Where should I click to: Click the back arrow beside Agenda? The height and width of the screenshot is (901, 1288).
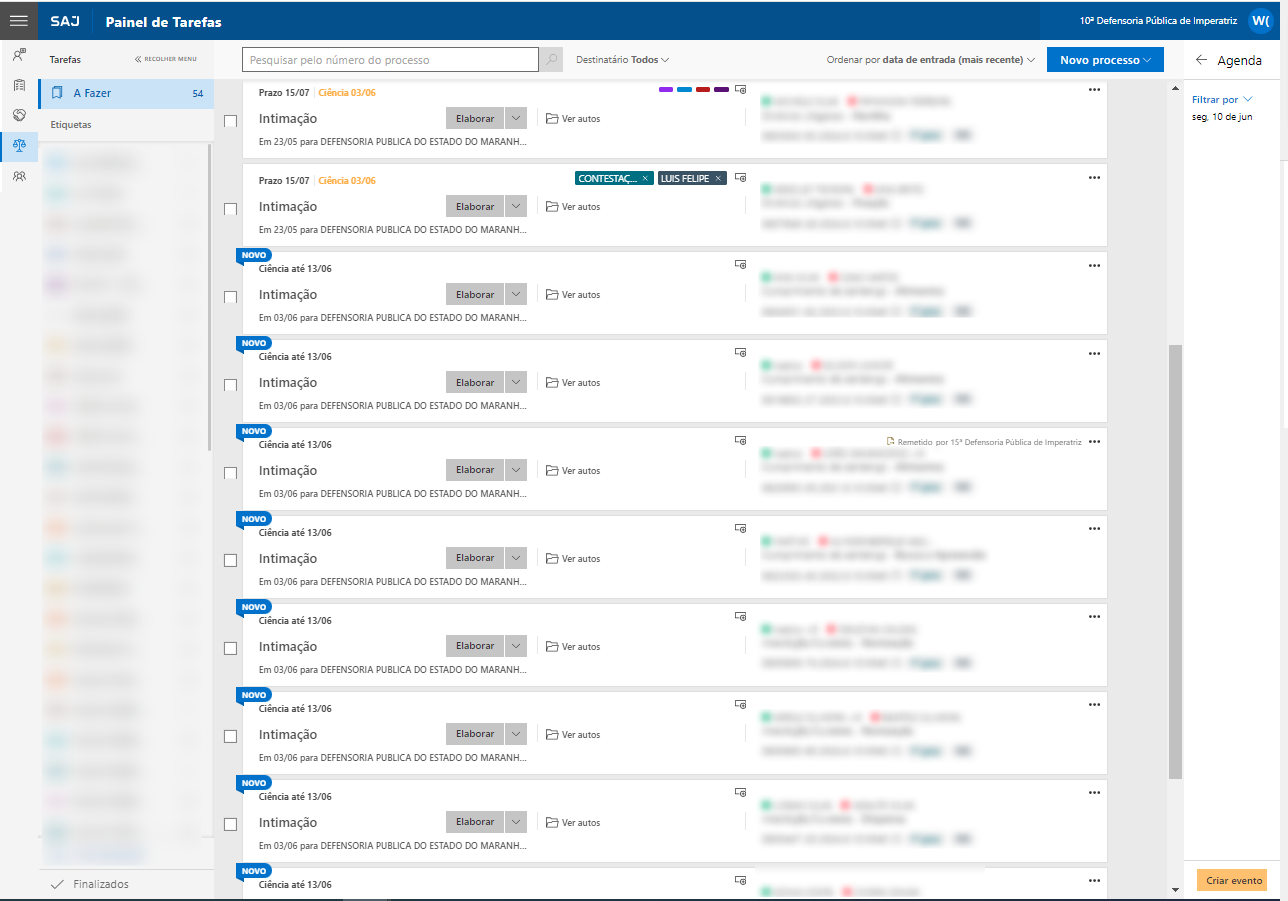coord(1201,60)
